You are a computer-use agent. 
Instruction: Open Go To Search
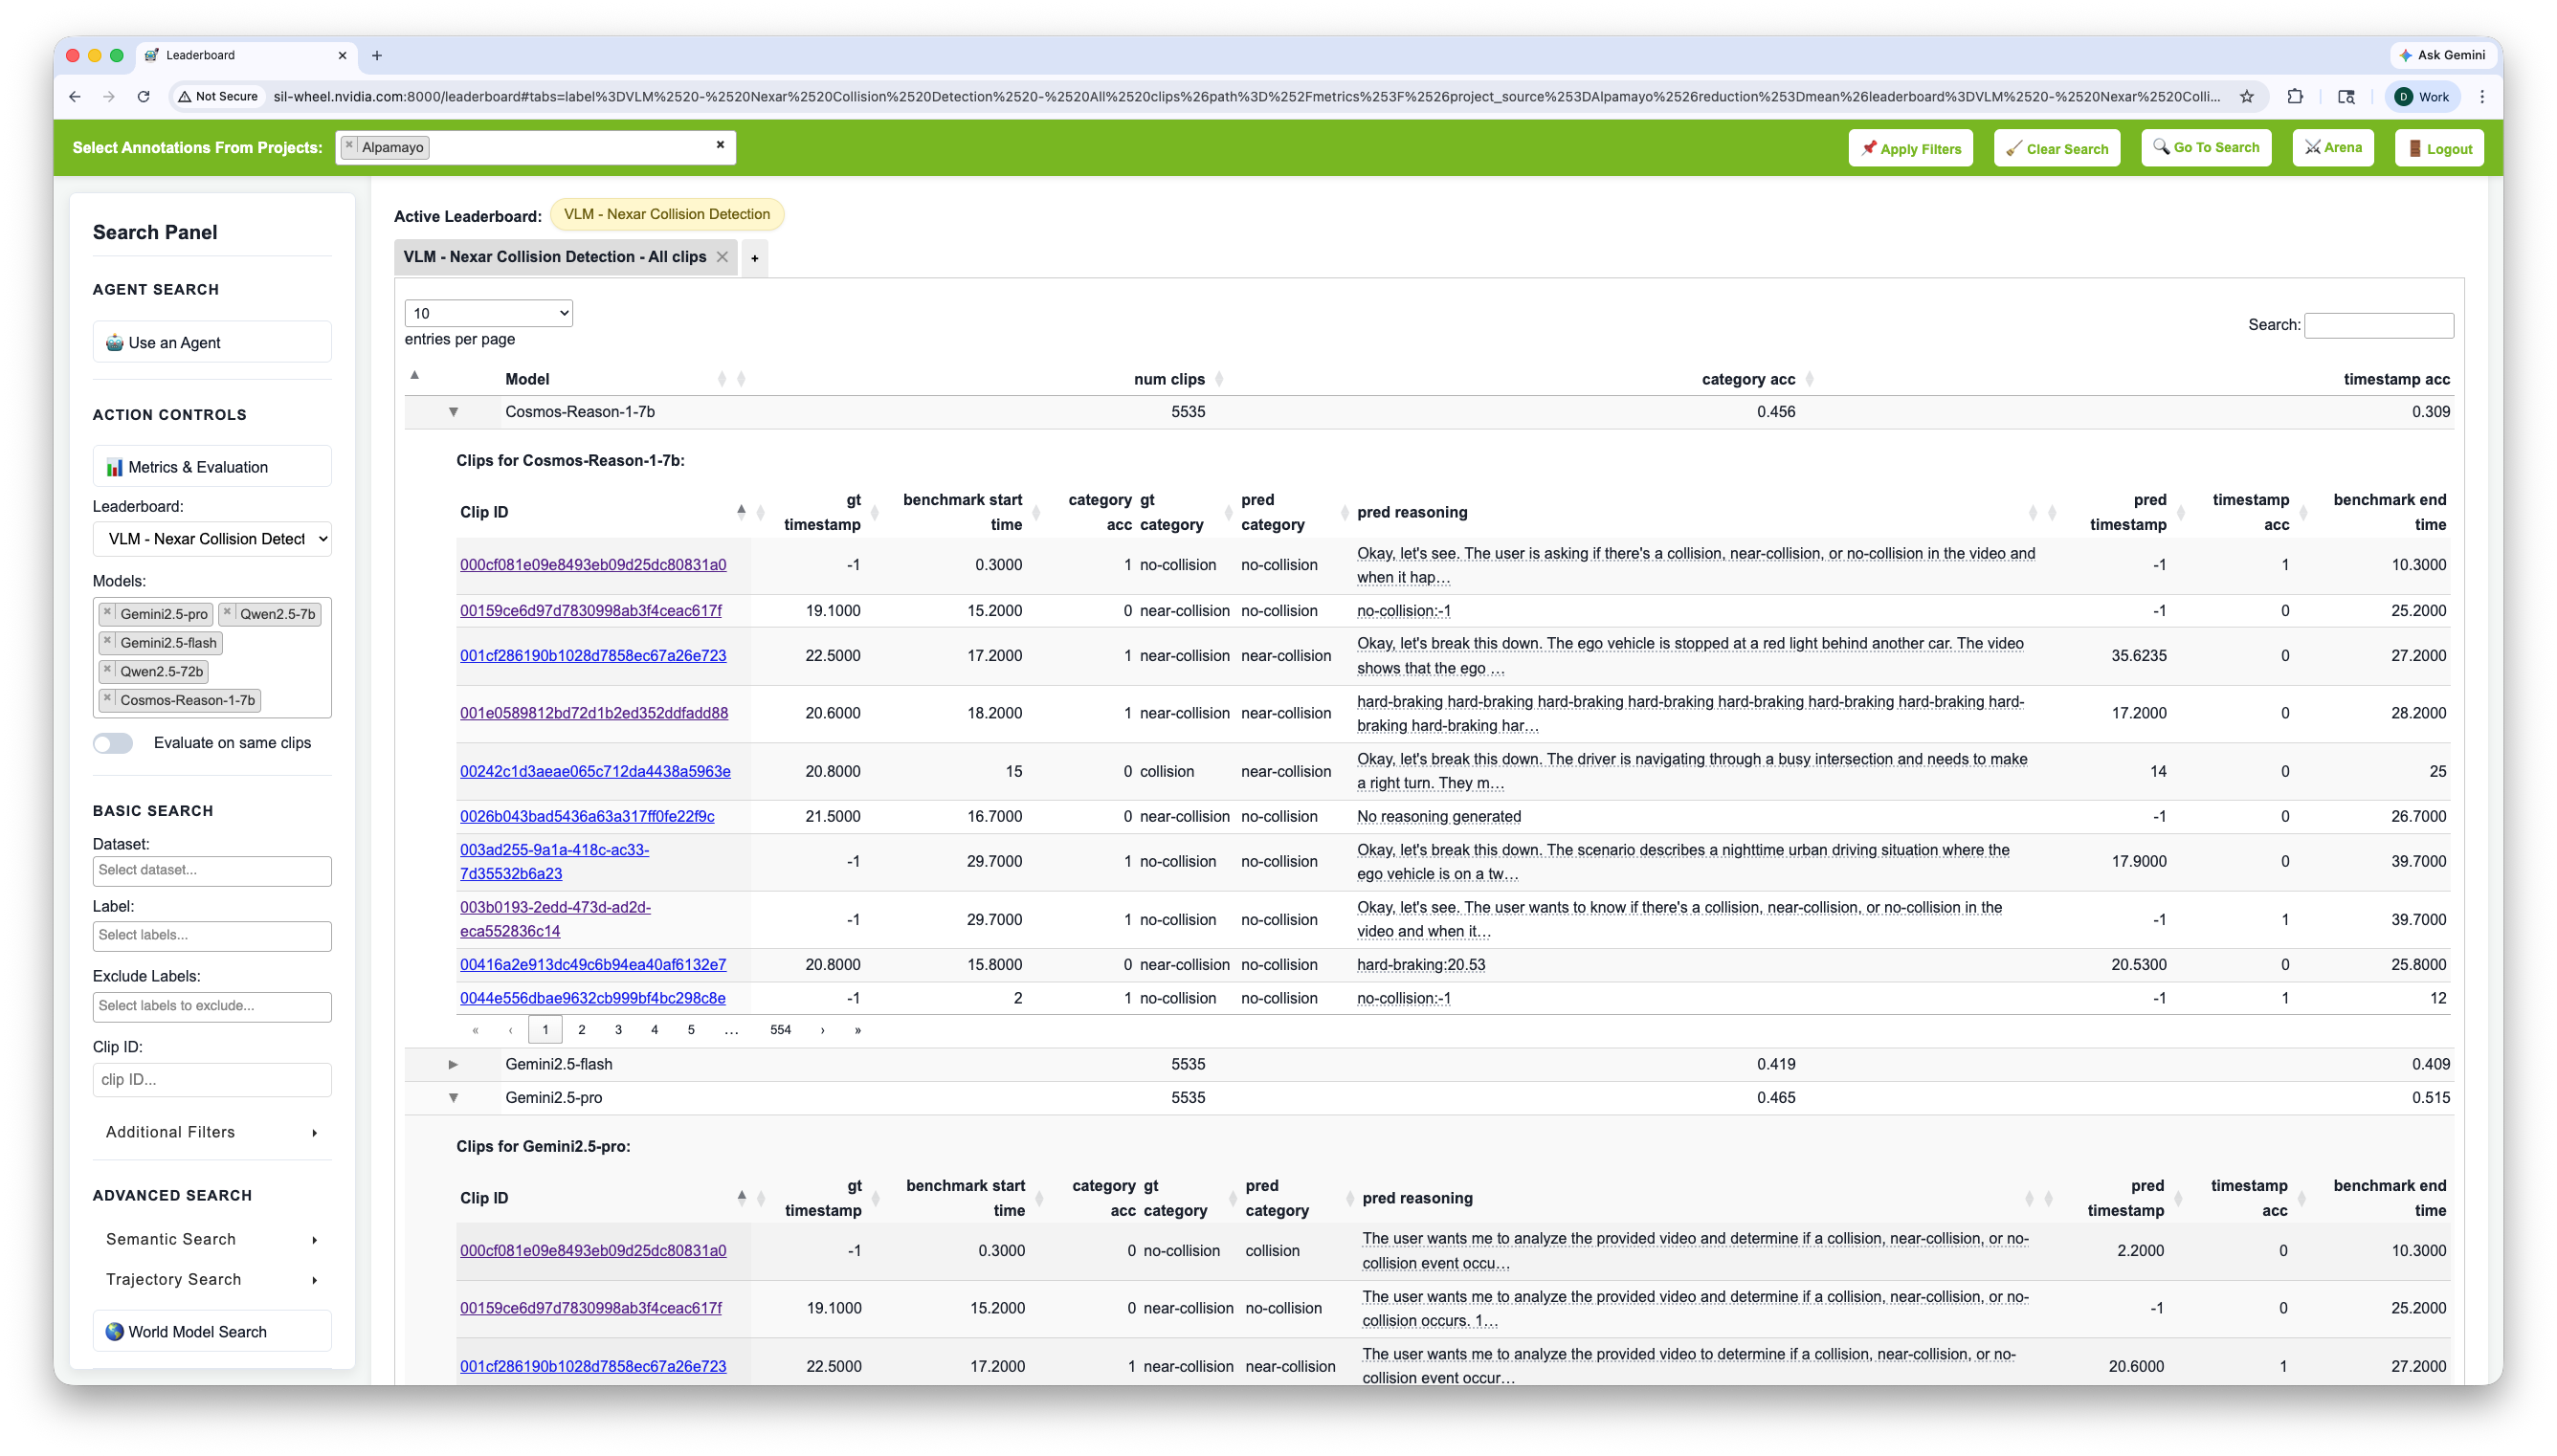coord(2206,147)
